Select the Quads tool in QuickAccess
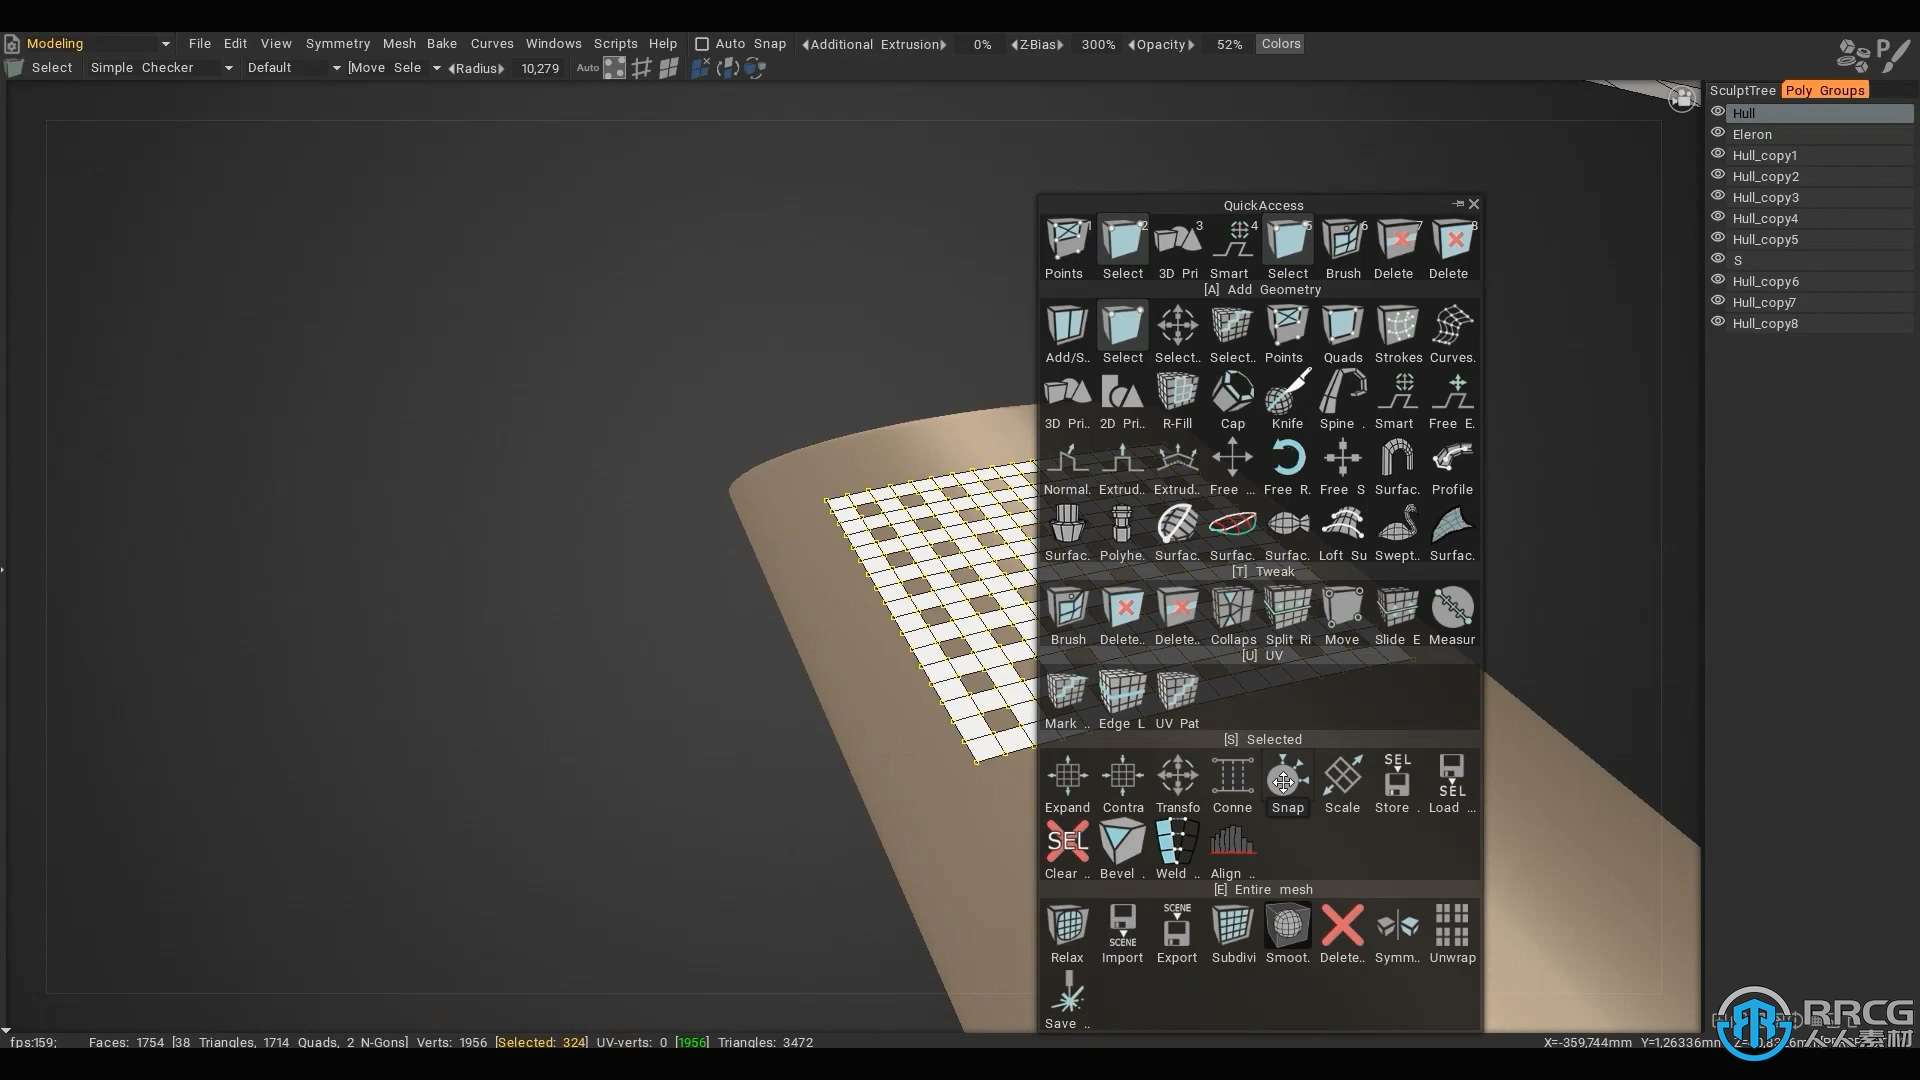This screenshot has width=1920, height=1080. click(x=1342, y=335)
